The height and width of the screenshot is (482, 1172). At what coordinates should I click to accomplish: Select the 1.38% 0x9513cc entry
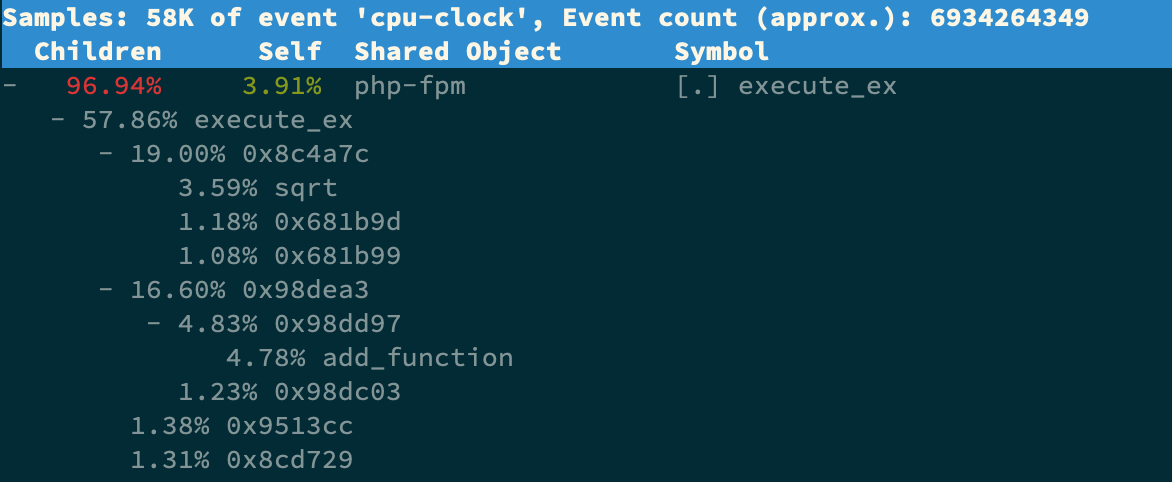(241, 426)
